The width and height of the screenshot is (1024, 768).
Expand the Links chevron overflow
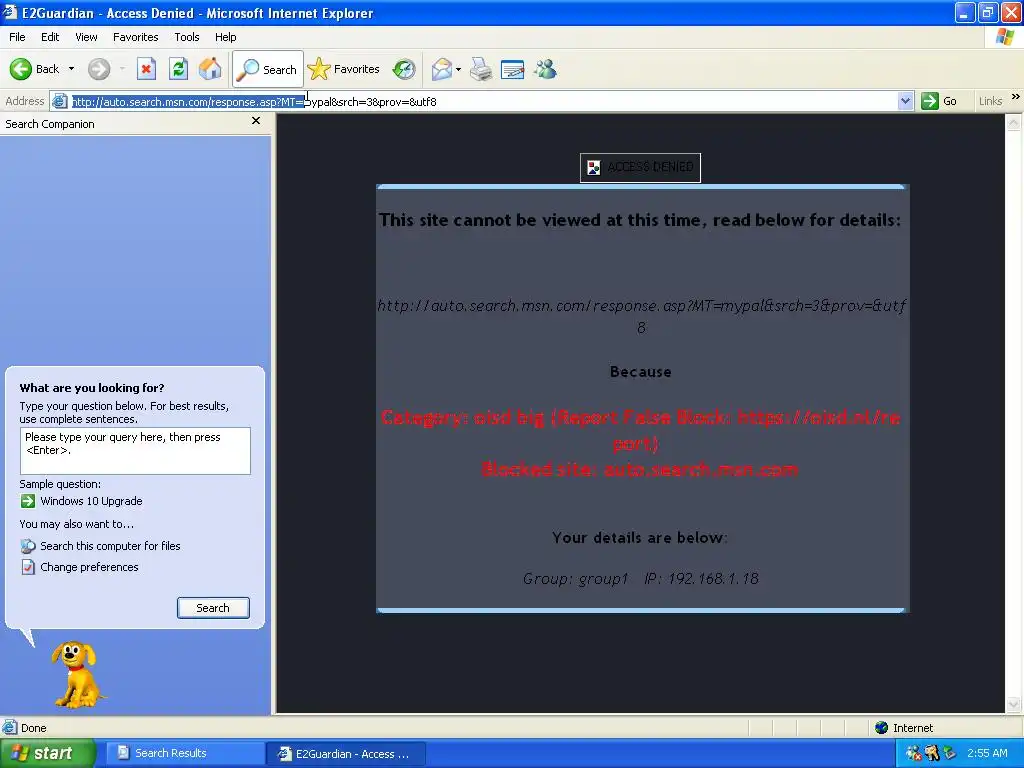(x=1016, y=97)
